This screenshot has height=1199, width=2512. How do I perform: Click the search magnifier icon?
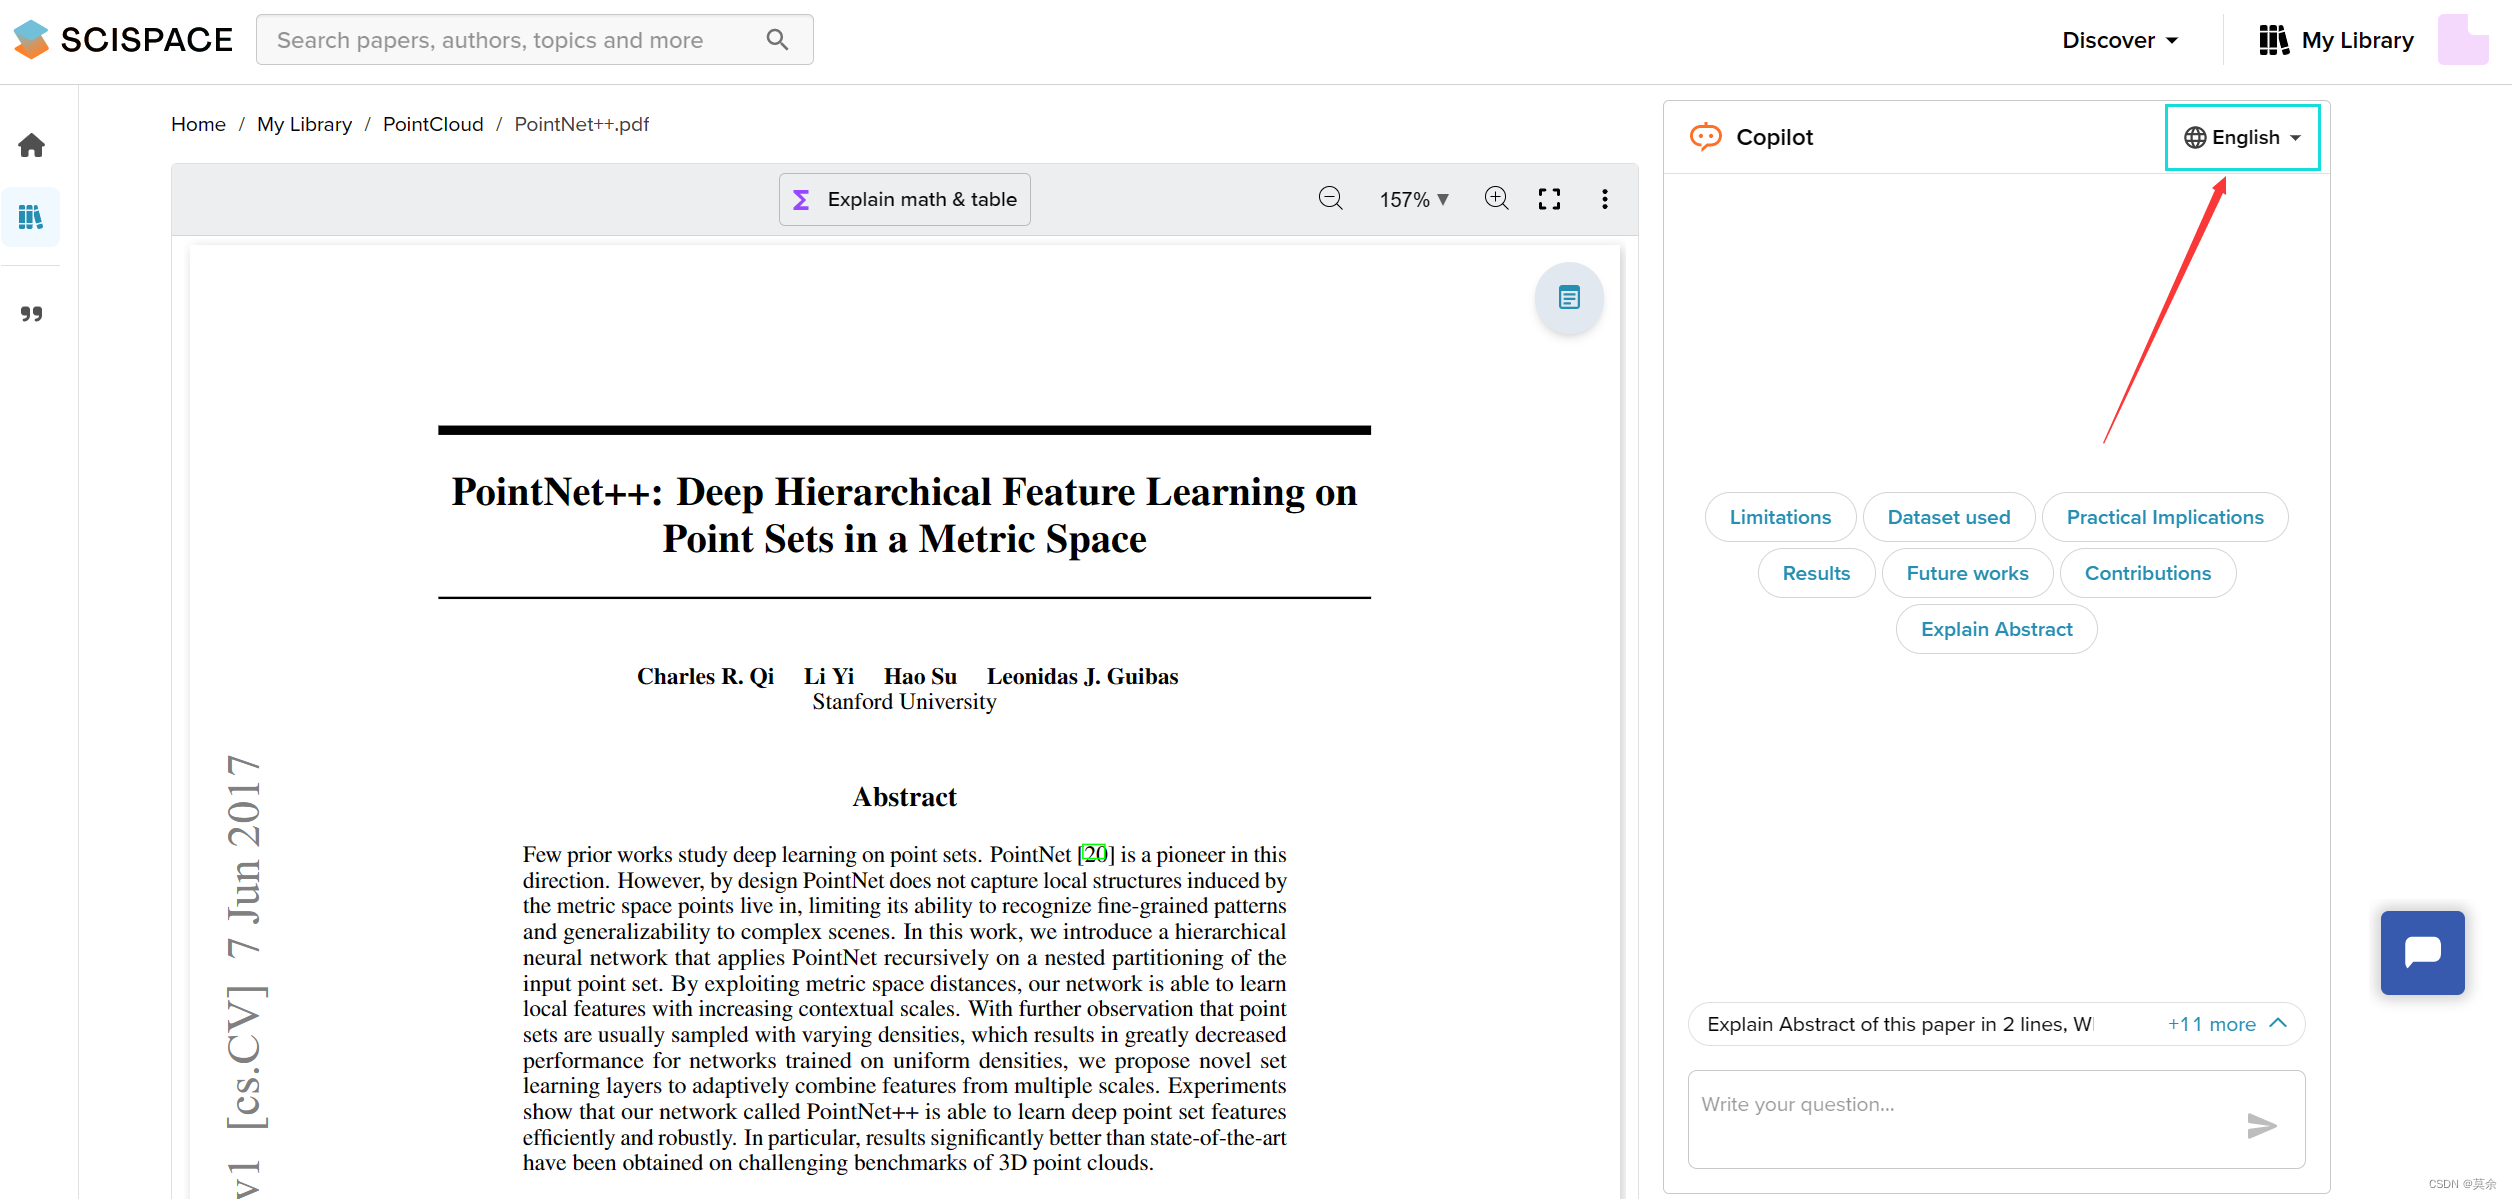click(x=777, y=40)
